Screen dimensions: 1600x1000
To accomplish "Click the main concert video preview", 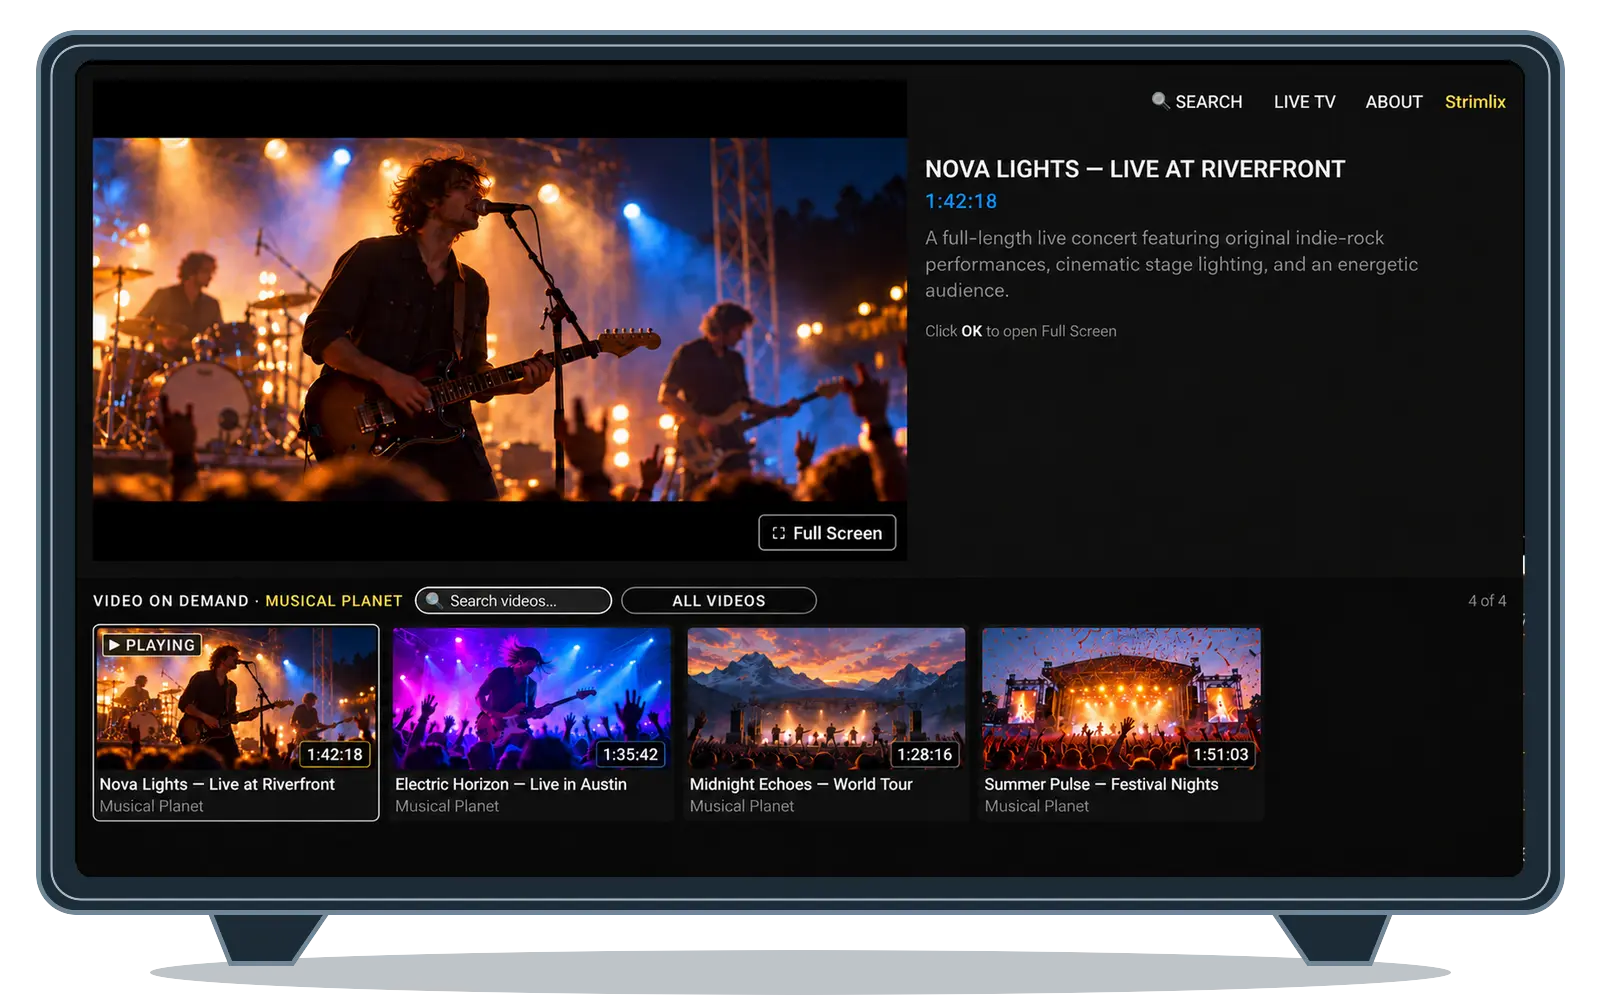I will [x=500, y=319].
